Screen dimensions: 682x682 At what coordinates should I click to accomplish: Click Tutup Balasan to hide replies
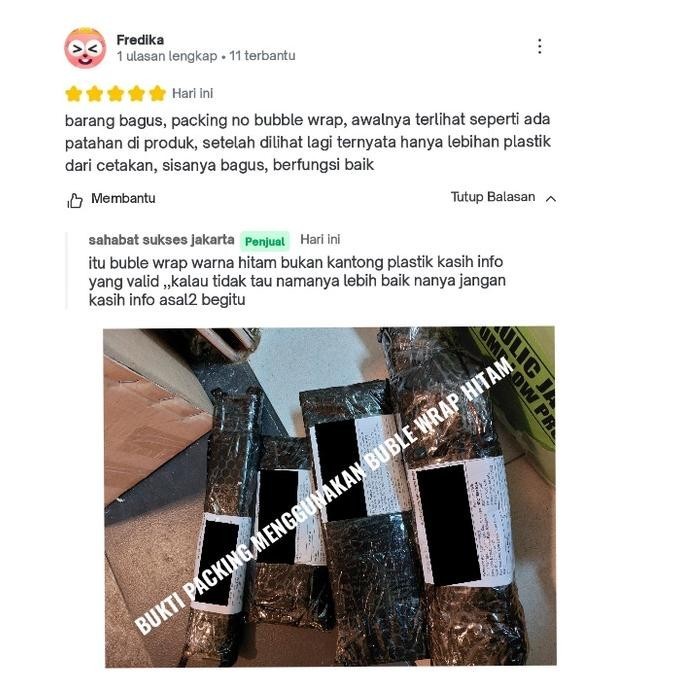pyautogui.click(x=493, y=197)
